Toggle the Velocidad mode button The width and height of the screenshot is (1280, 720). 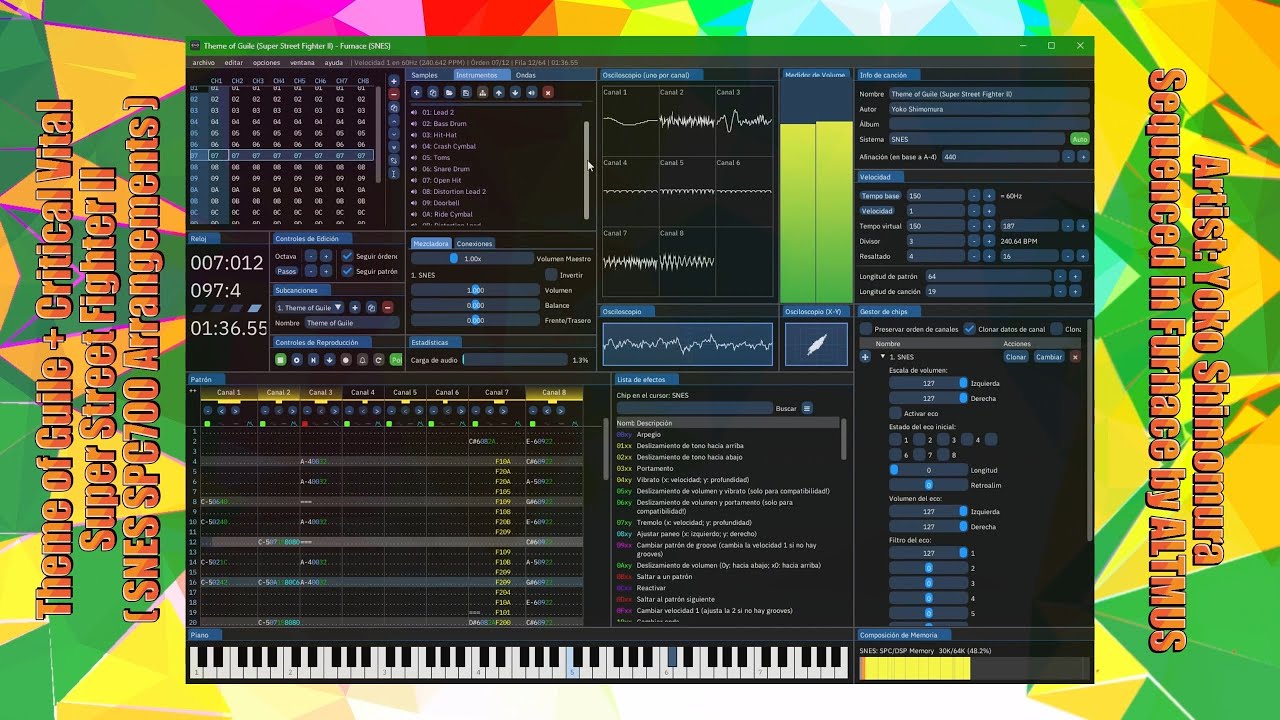(877, 211)
